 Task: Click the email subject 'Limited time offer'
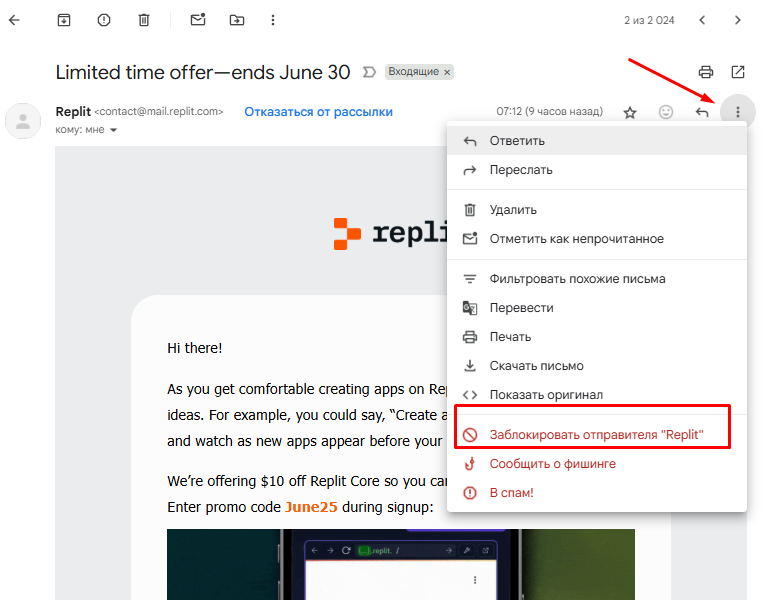click(203, 72)
